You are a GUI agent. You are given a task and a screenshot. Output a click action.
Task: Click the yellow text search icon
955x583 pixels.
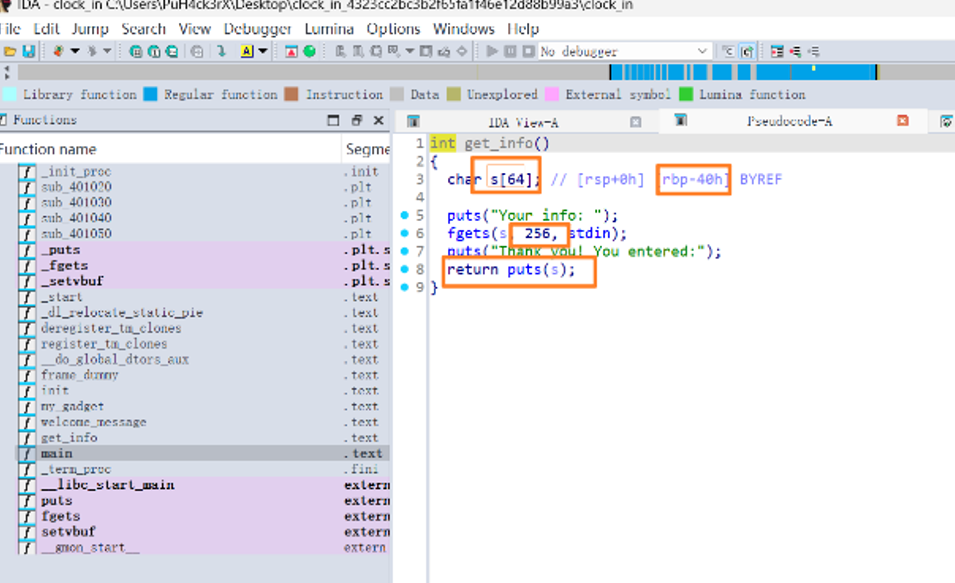[246, 51]
